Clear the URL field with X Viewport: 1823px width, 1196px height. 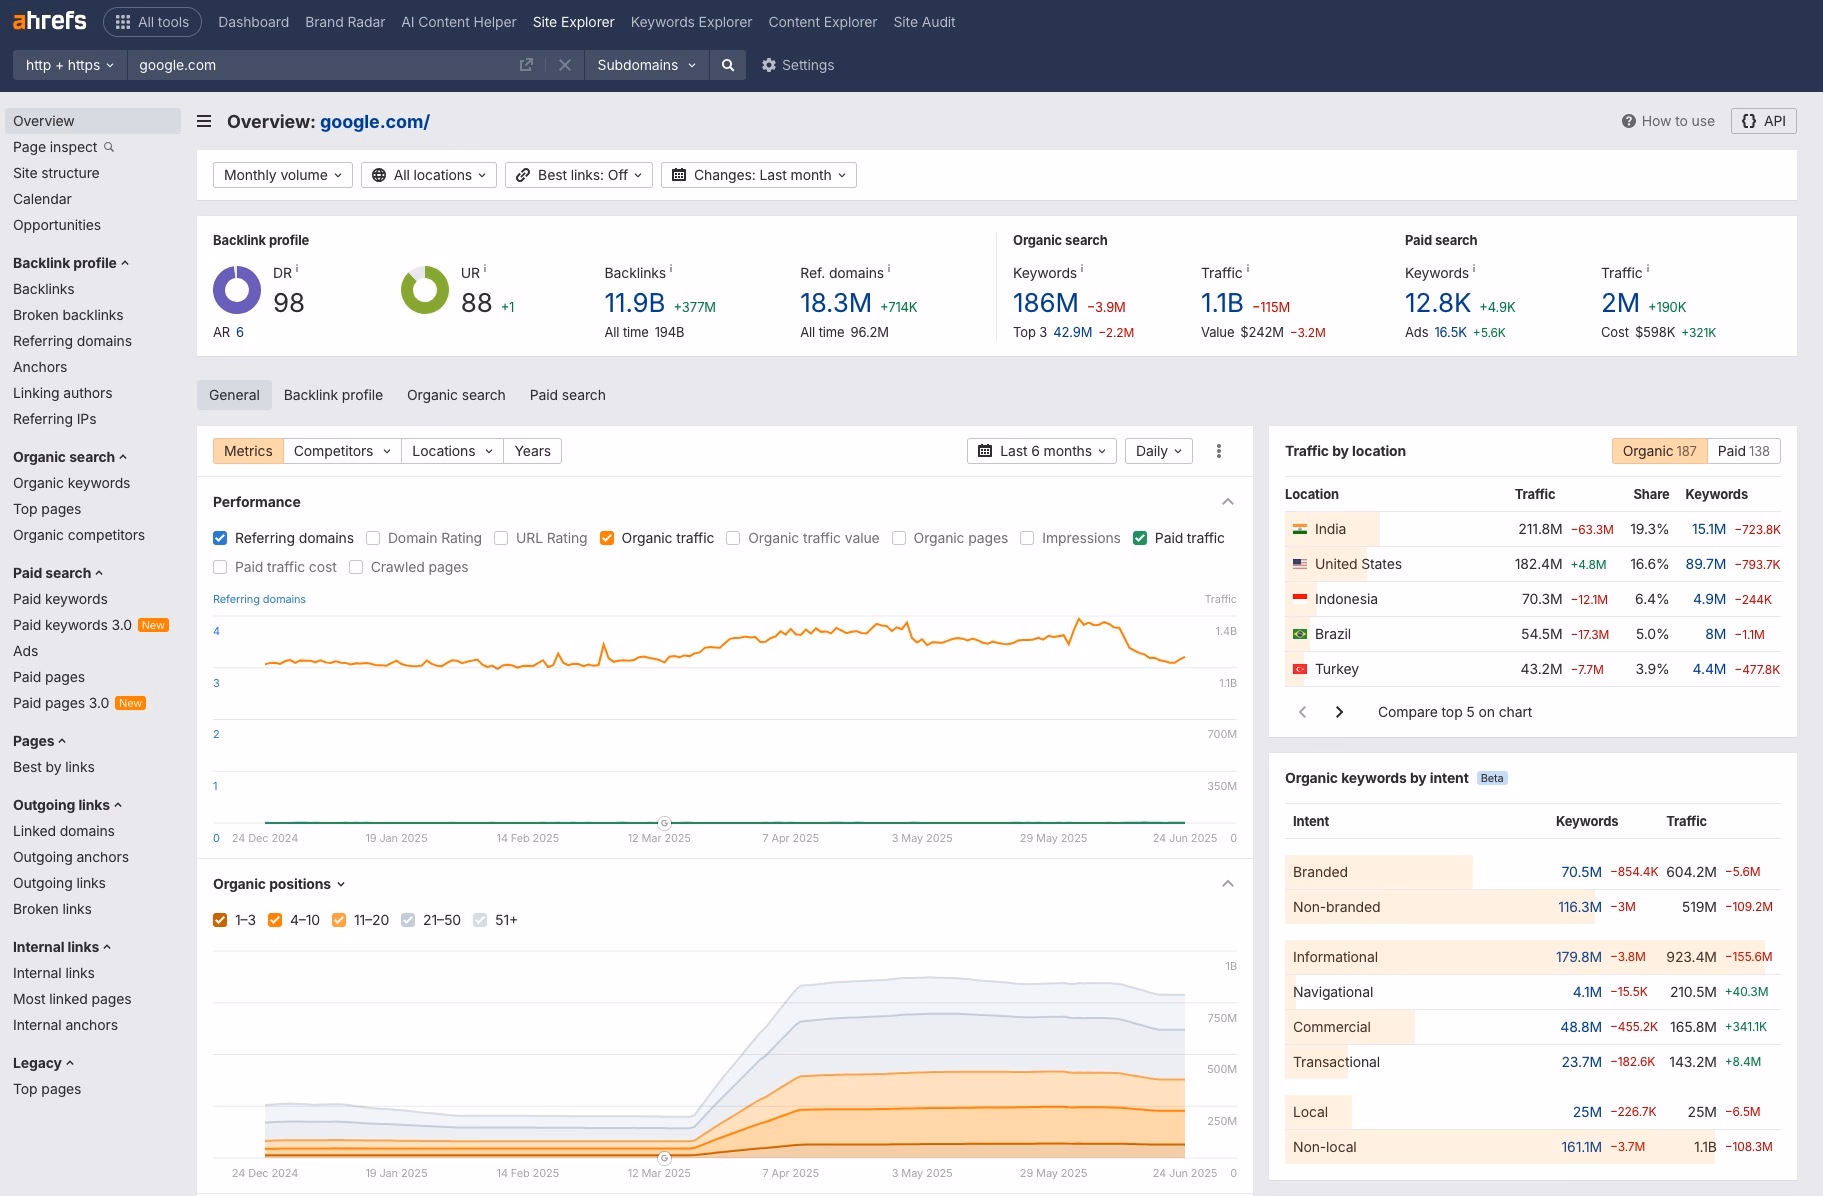pyautogui.click(x=565, y=65)
